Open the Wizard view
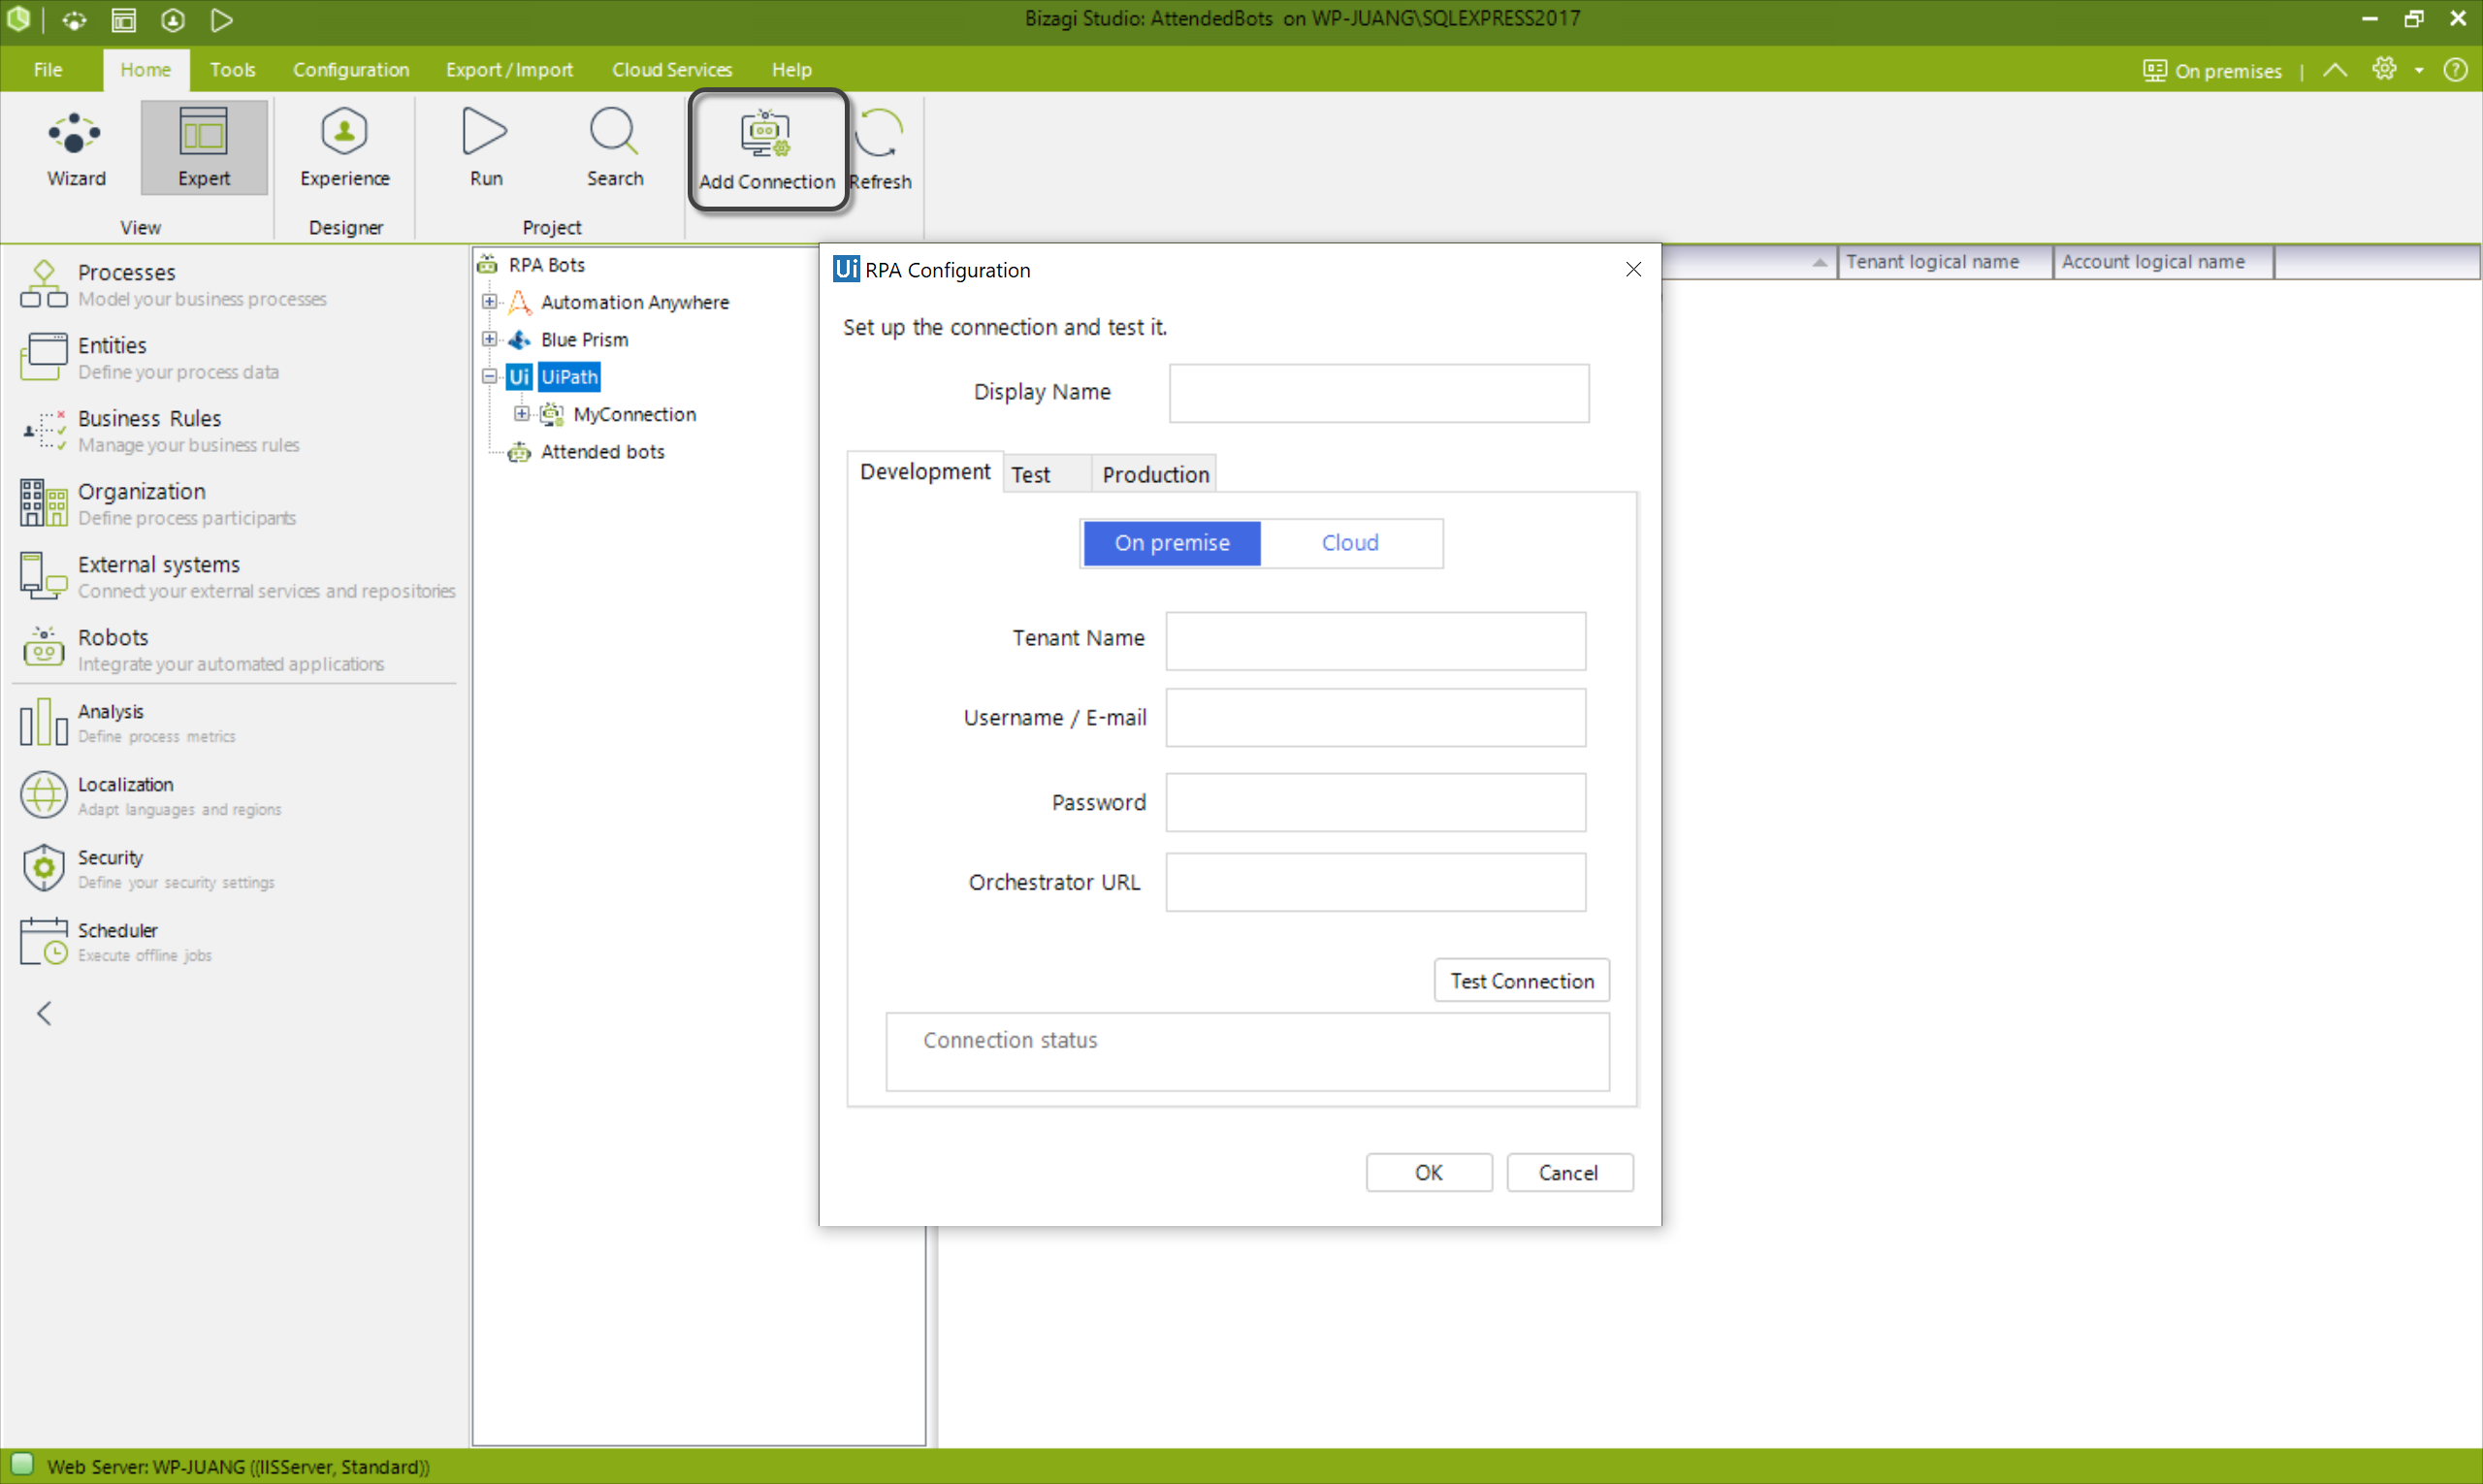Viewport: 2483px width, 1484px height. 76,148
